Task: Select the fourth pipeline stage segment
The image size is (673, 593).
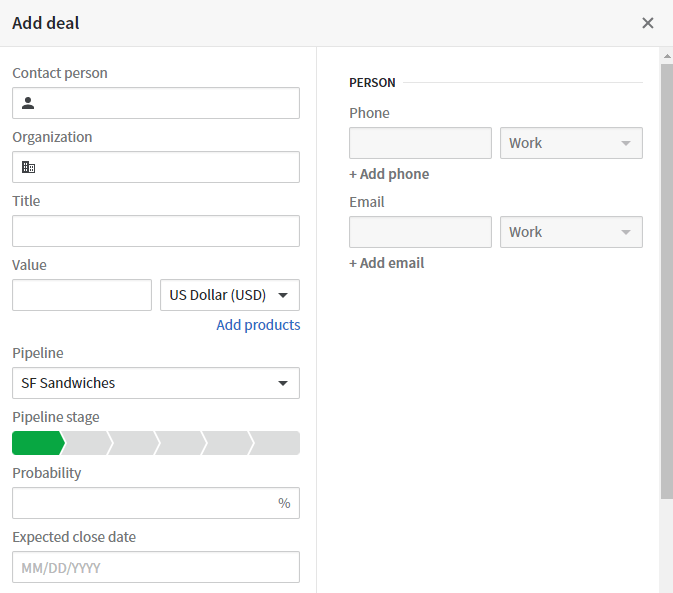Action: pos(182,443)
